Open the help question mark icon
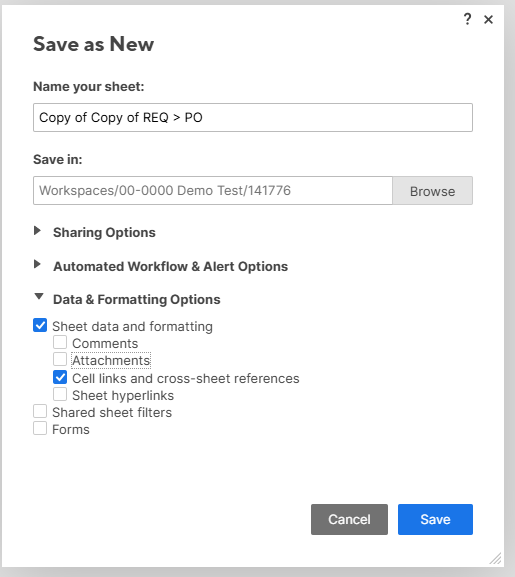515x577 pixels. [x=467, y=19]
